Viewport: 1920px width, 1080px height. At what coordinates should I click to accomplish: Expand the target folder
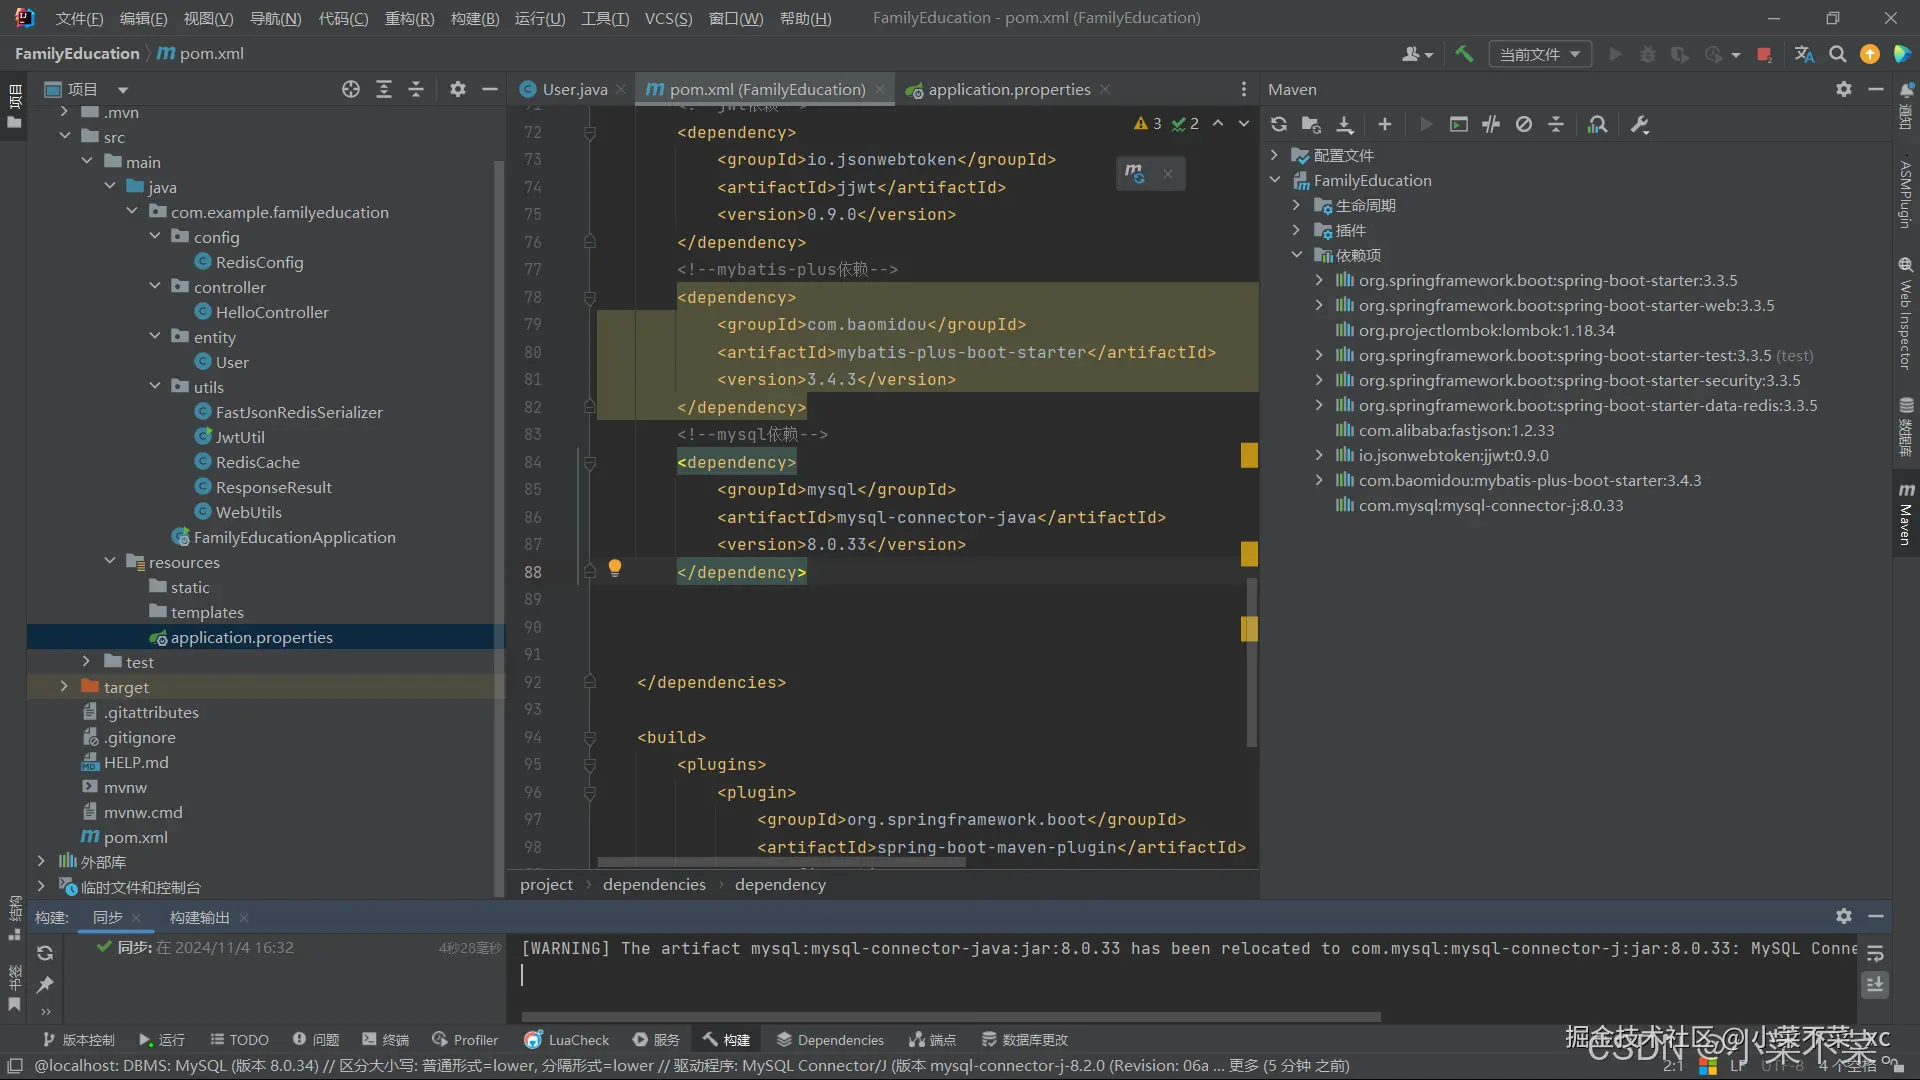pos(64,687)
